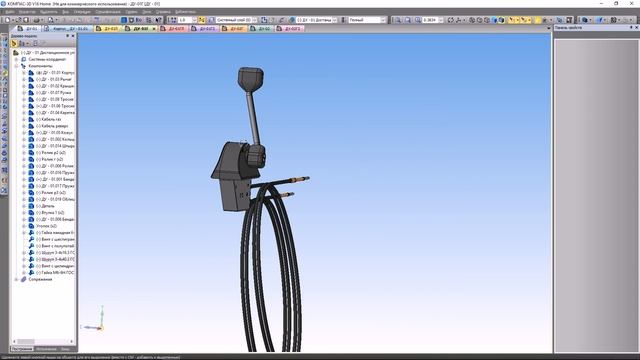Click the icon left of the layer dropdown

point(211,20)
